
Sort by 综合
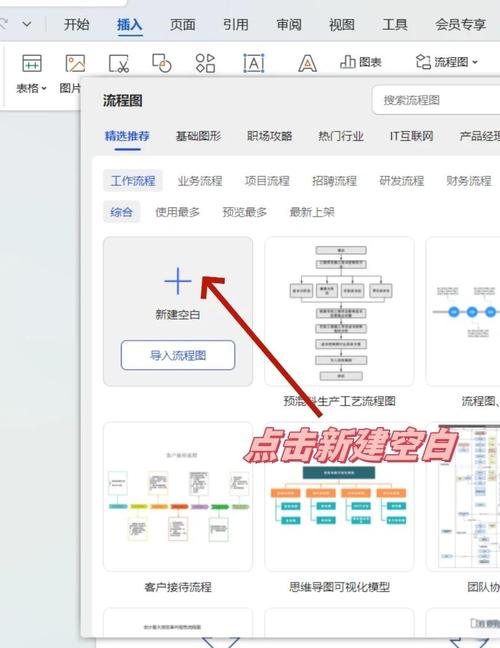click(x=121, y=212)
